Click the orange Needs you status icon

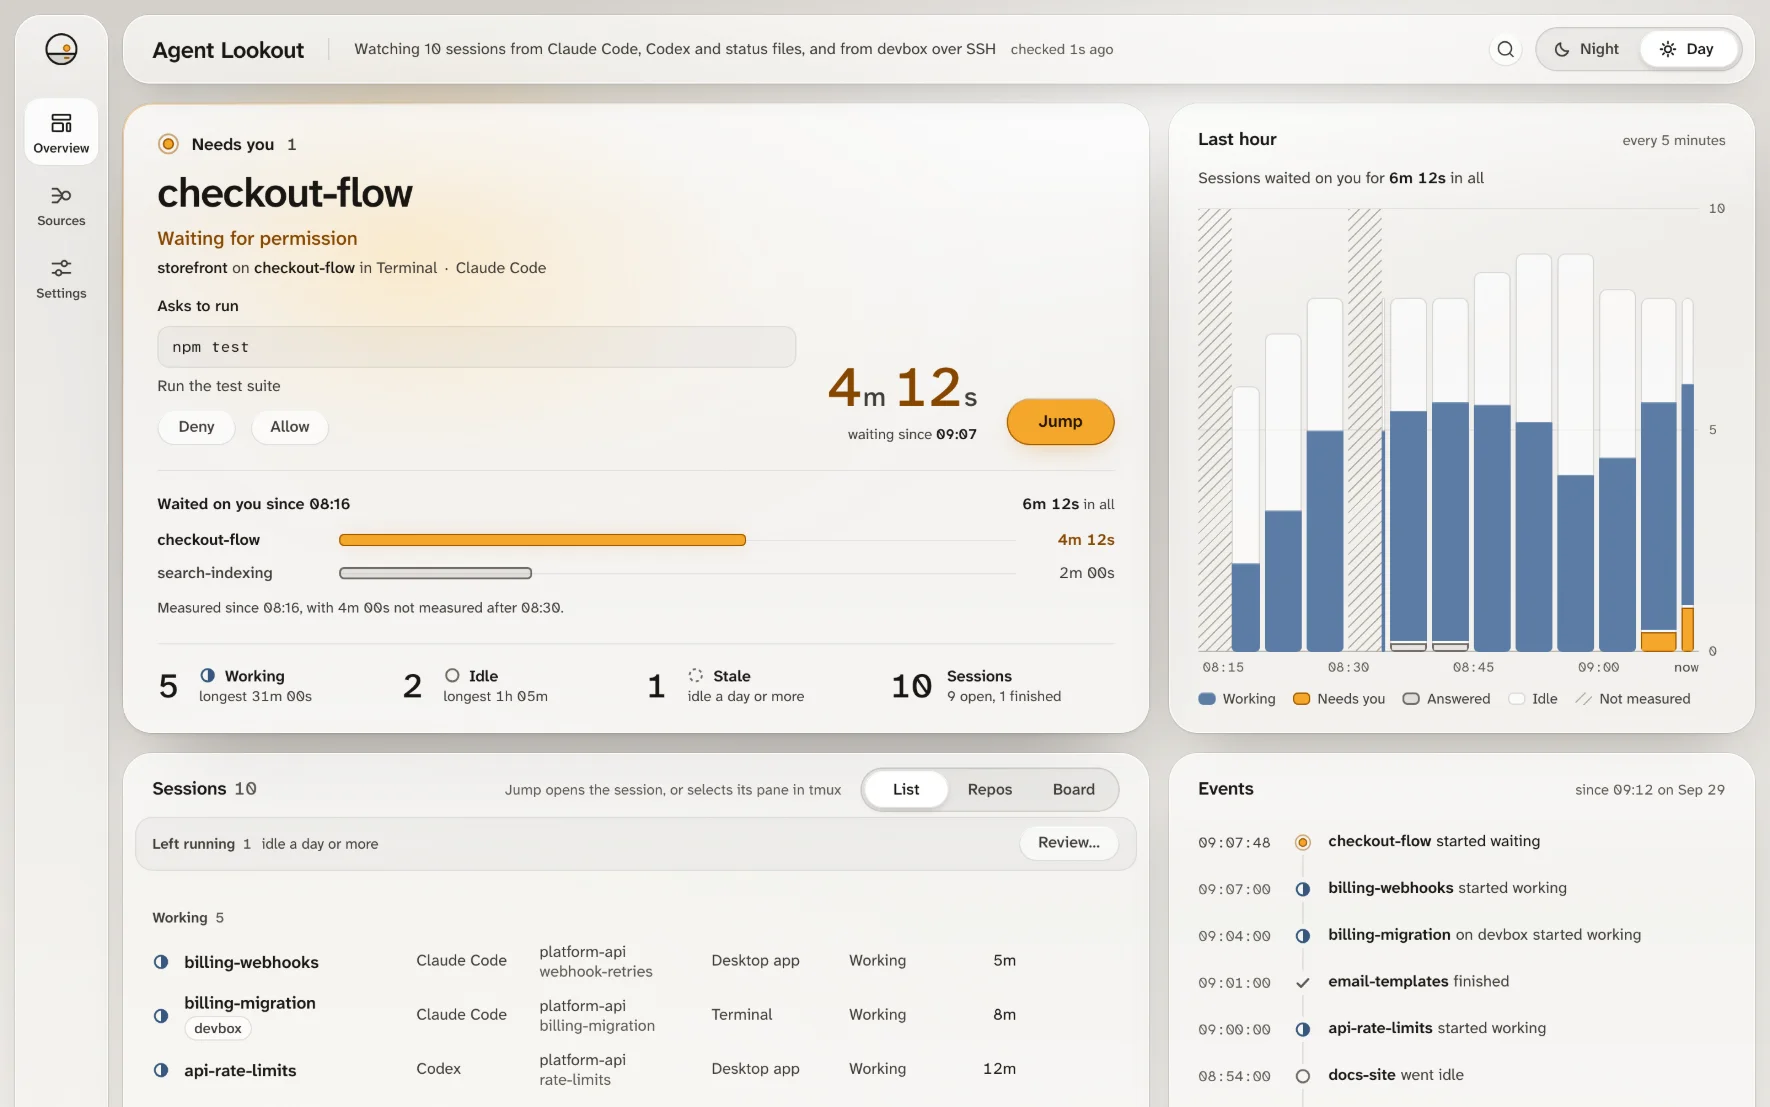pos(169,144)
